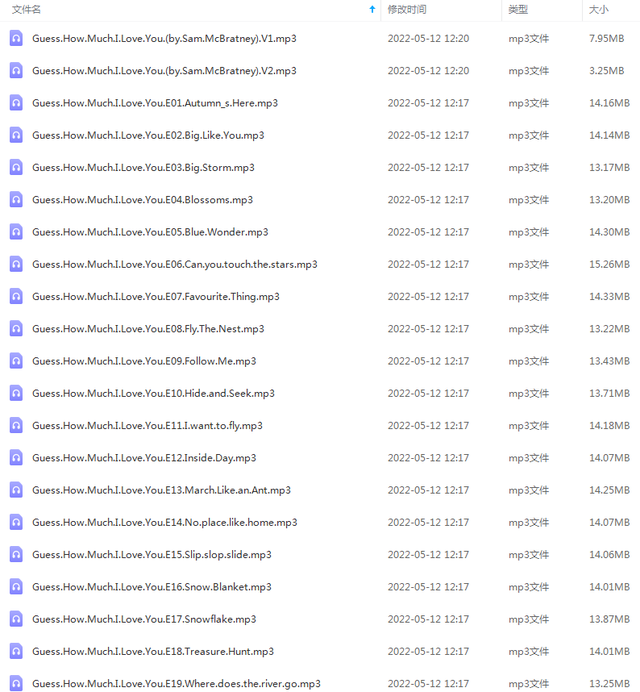Click the 13.87MB size value

pos(610,619)
